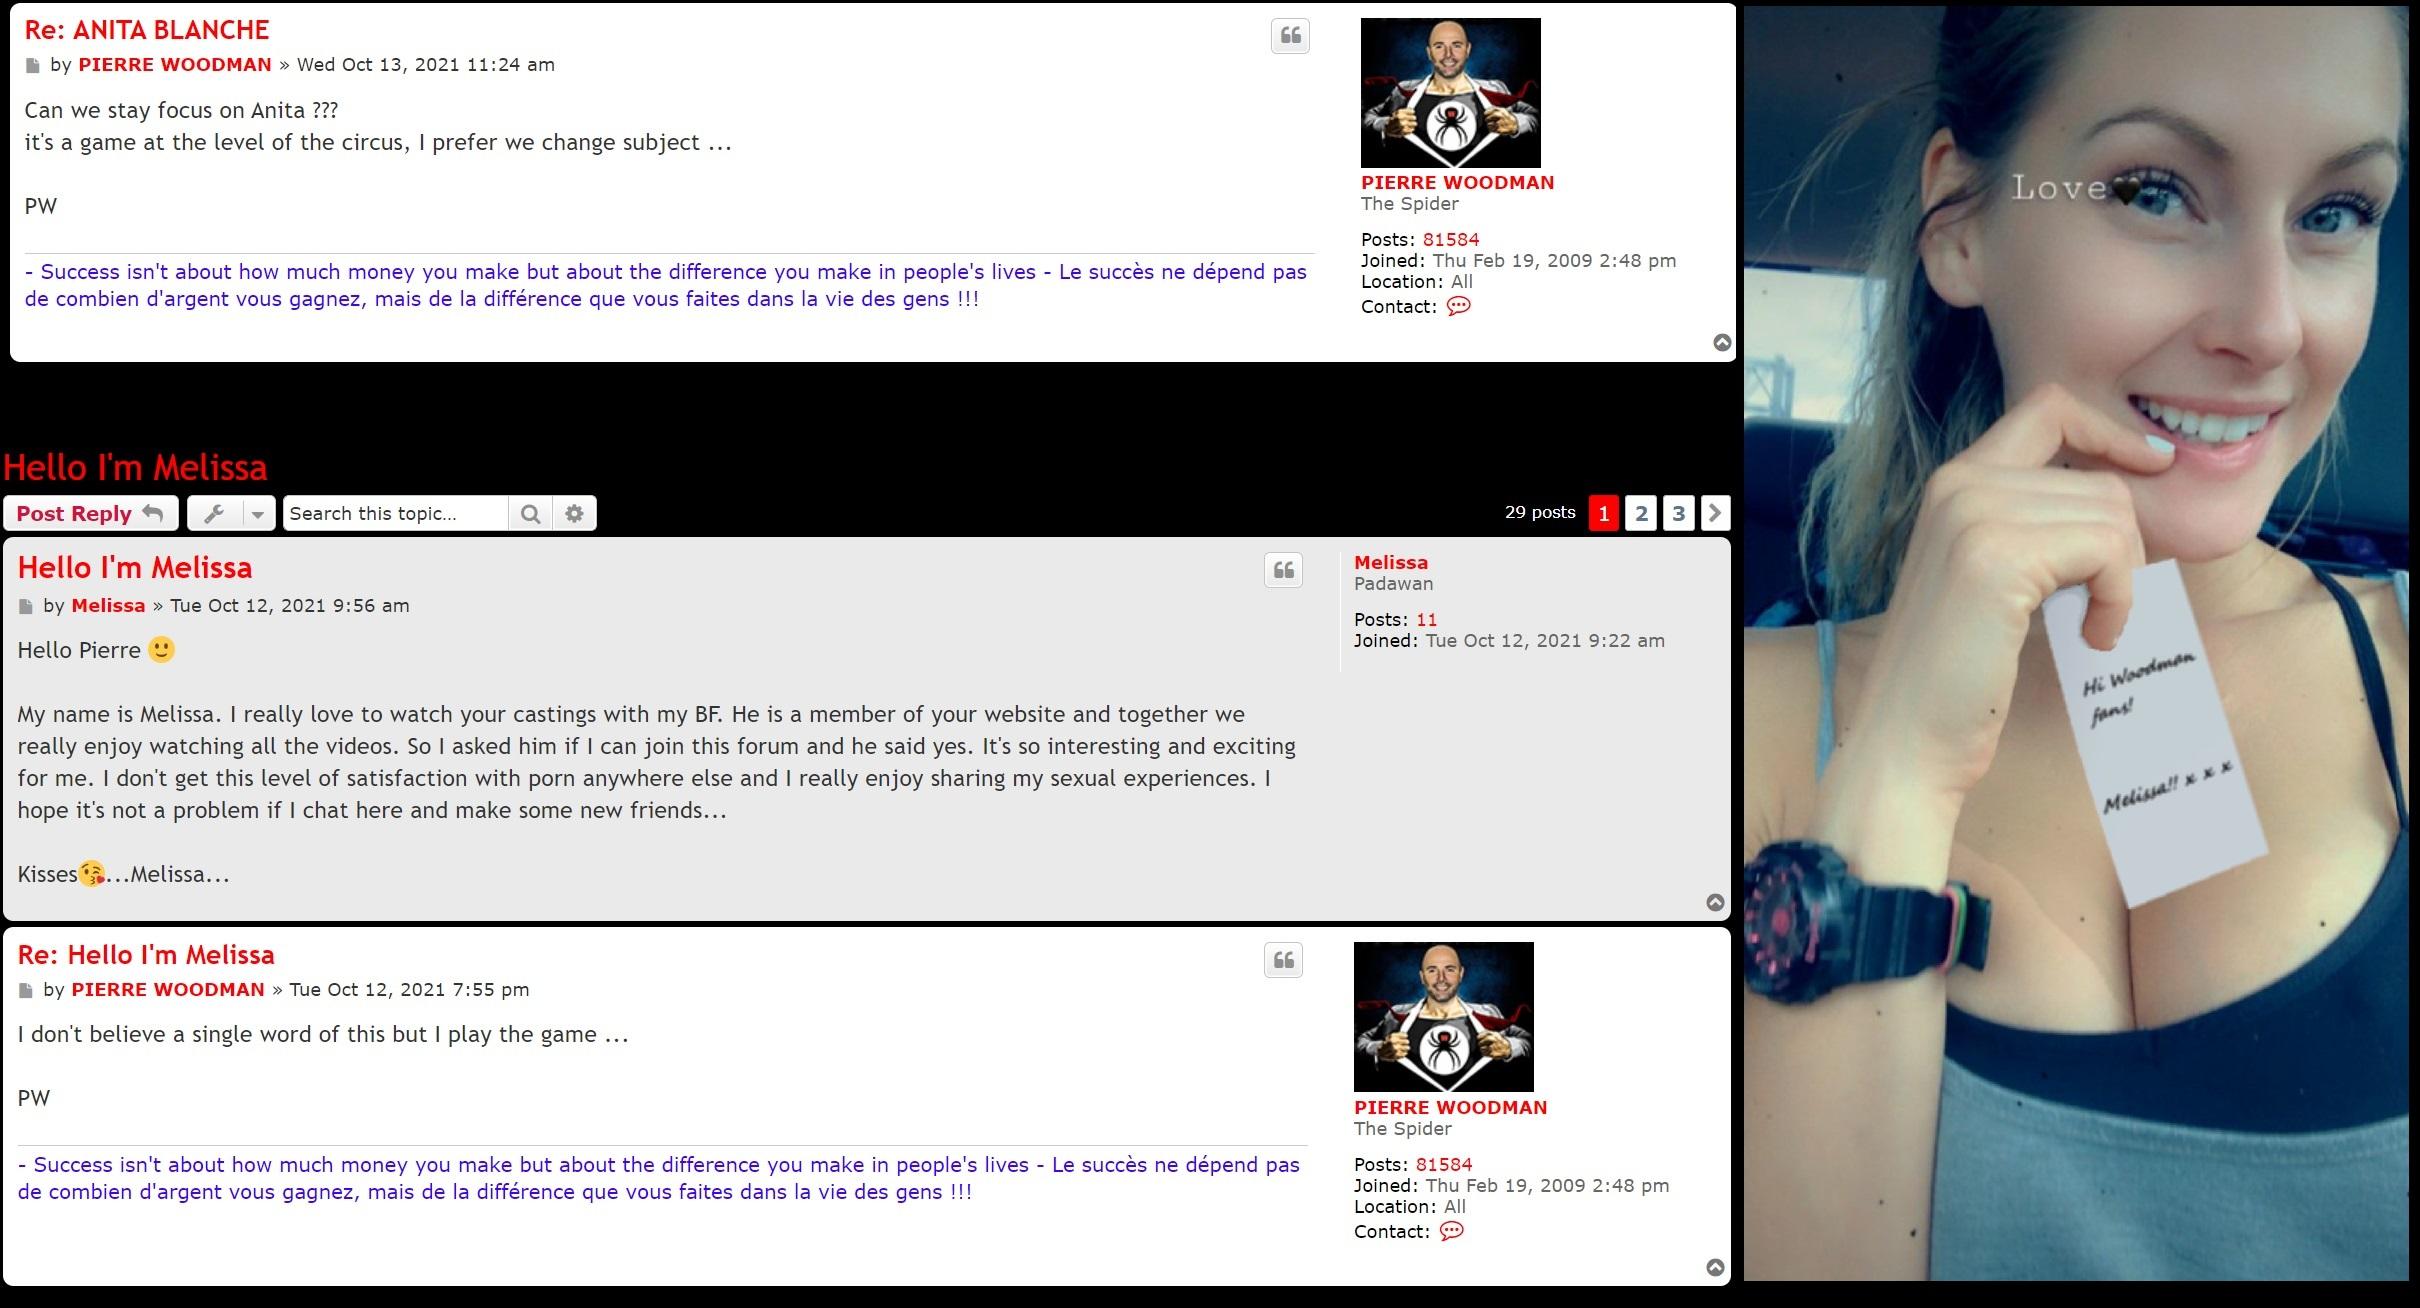This screenshot has height=1308, width=2420.
Task: Click the search magnifier icon button
Action: (530, 513)
